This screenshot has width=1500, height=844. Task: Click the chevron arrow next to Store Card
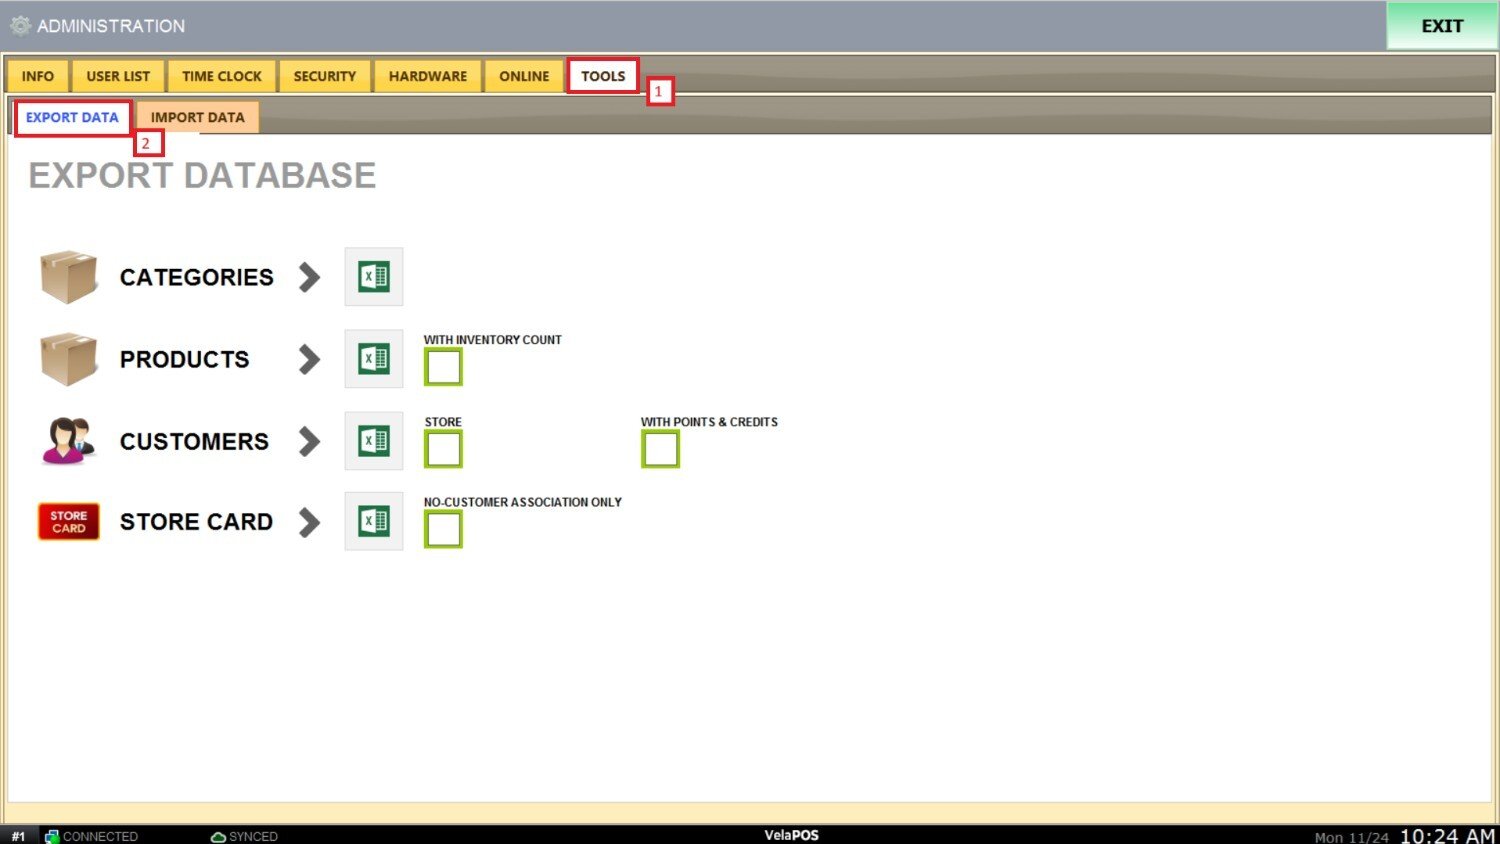pyautogui.click(x=310, y=521)
